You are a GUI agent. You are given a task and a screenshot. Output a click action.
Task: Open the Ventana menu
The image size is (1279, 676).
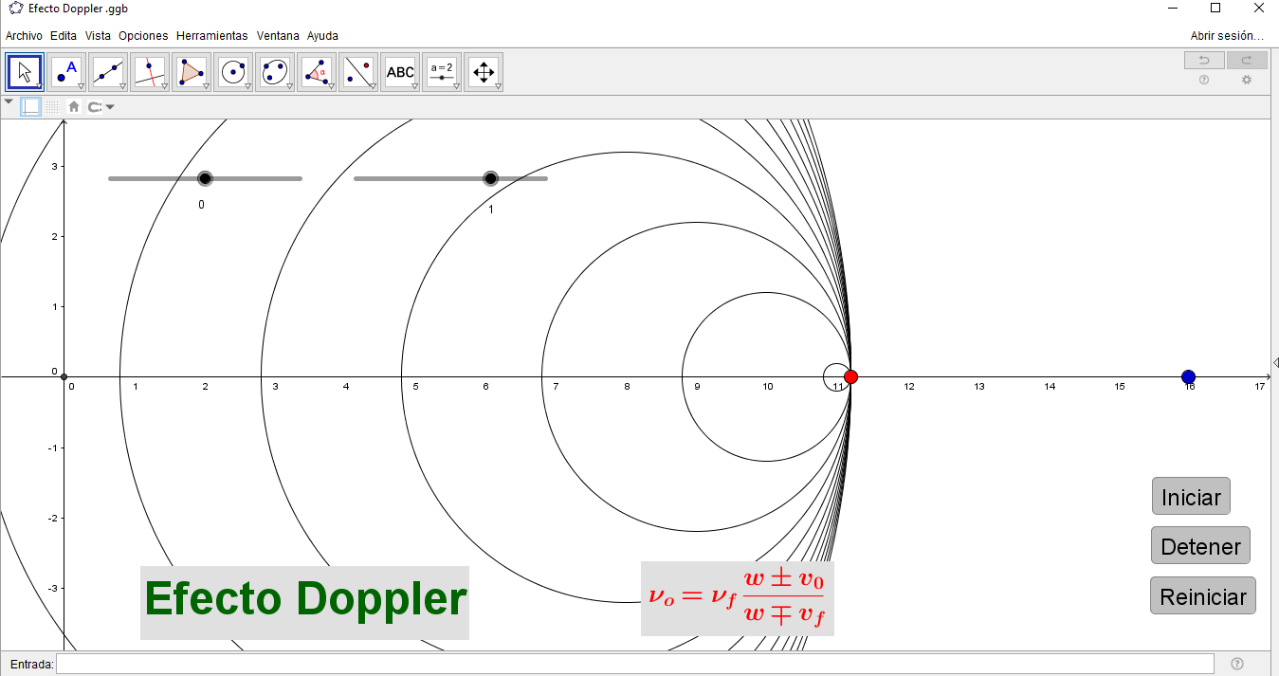click(x=278, y=36)
